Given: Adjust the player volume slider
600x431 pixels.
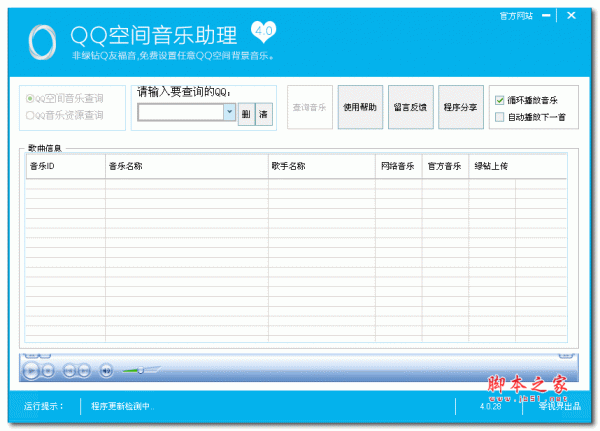Looking at the screenshot, I should point(141,370).
